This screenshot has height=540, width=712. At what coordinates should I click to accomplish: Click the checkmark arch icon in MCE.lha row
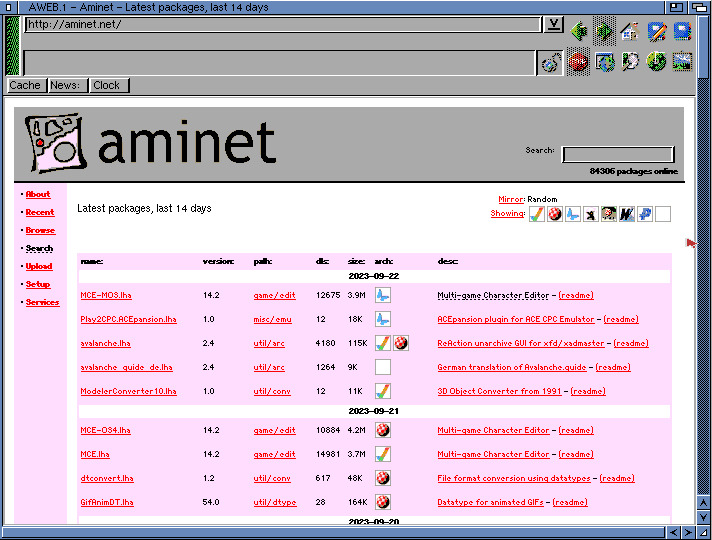pos(383,454)
